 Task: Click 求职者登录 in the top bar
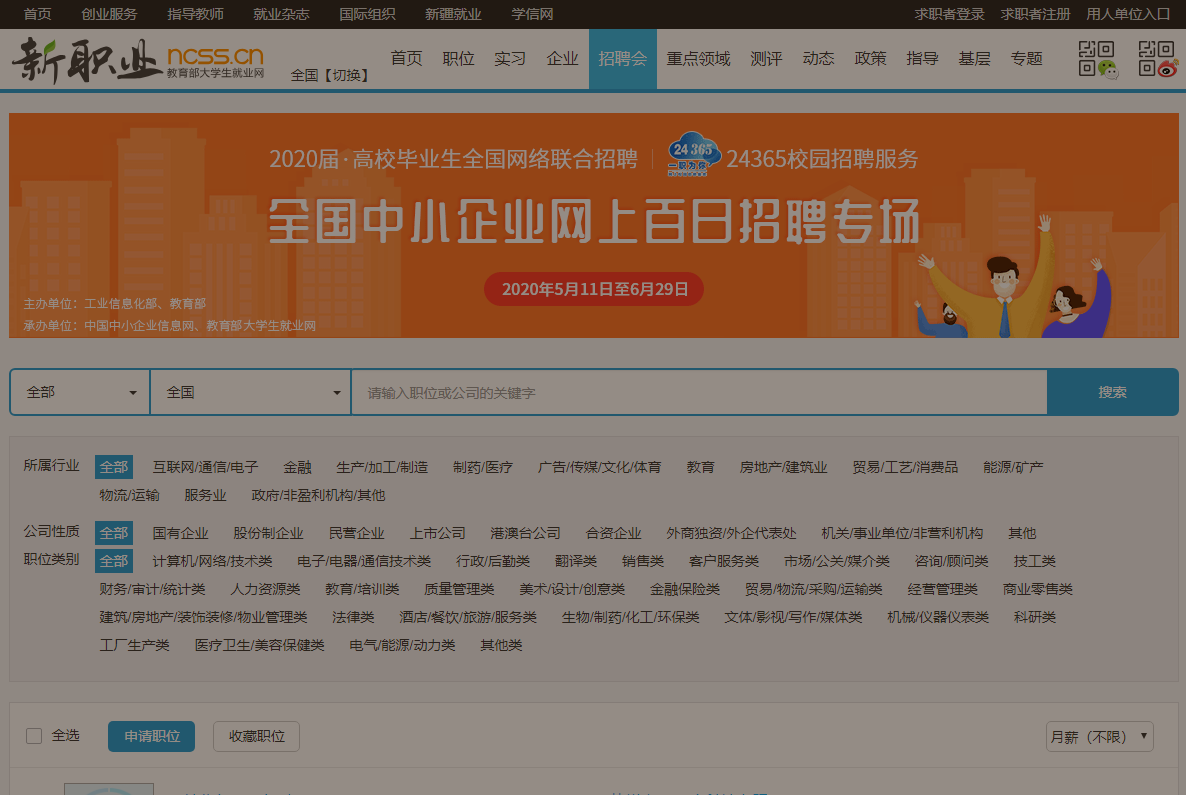[x=949, y=14]
